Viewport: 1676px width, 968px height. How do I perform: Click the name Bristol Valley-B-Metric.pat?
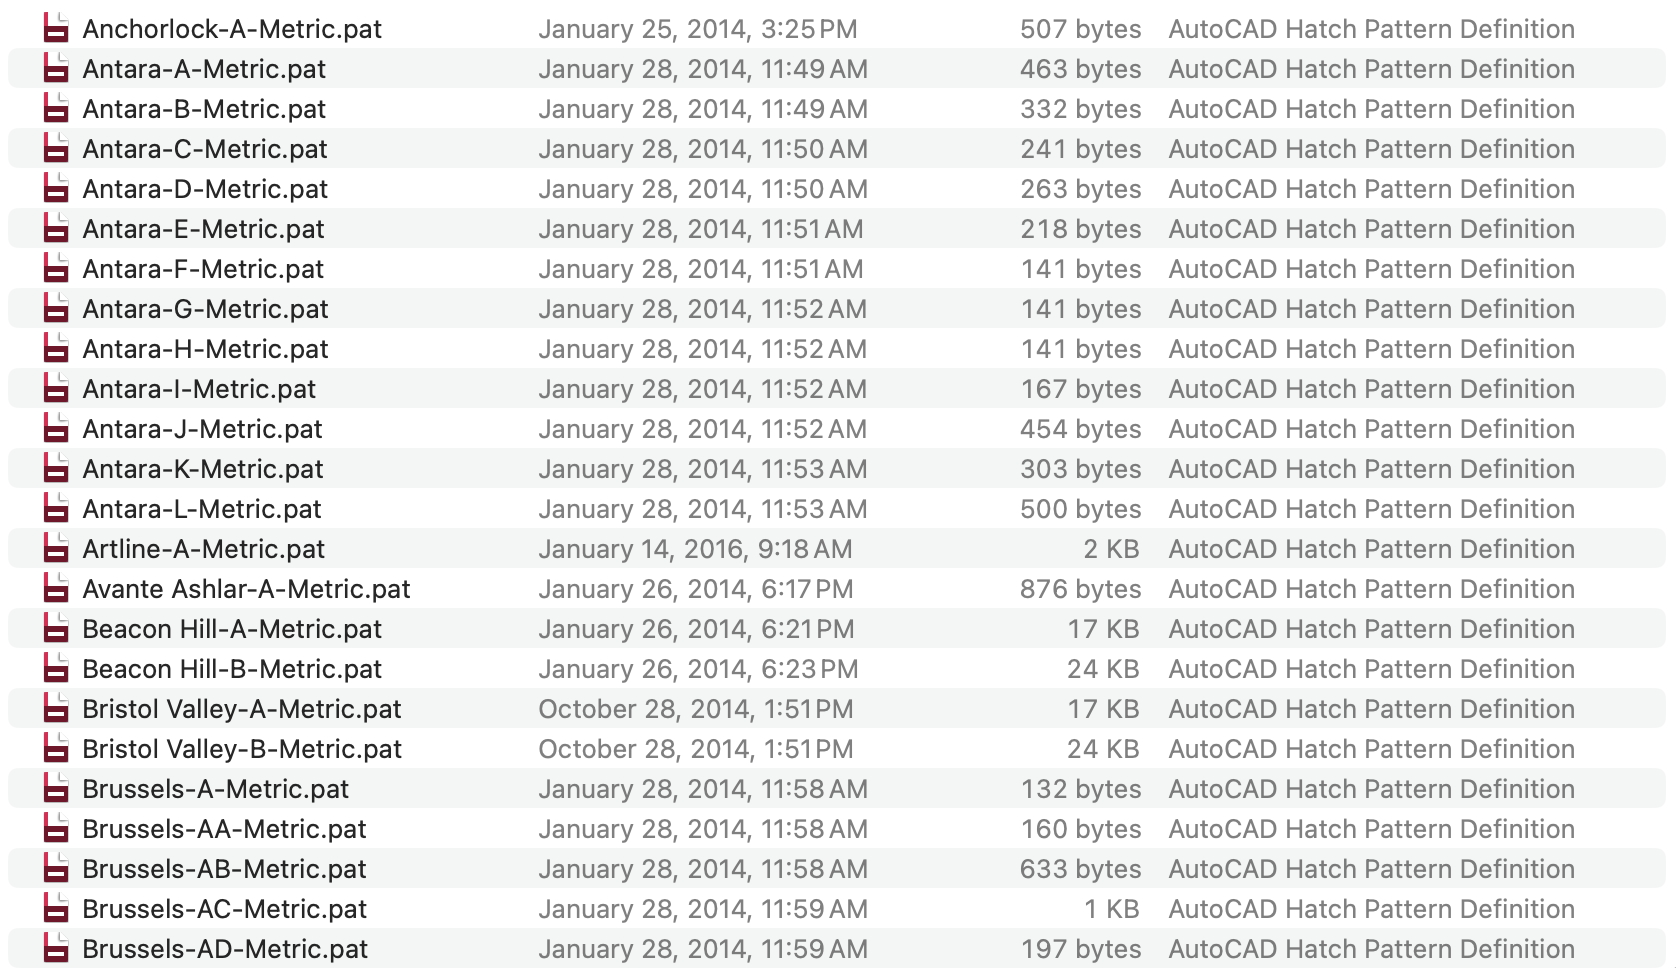pyautogui.click(x=242, y=749)
